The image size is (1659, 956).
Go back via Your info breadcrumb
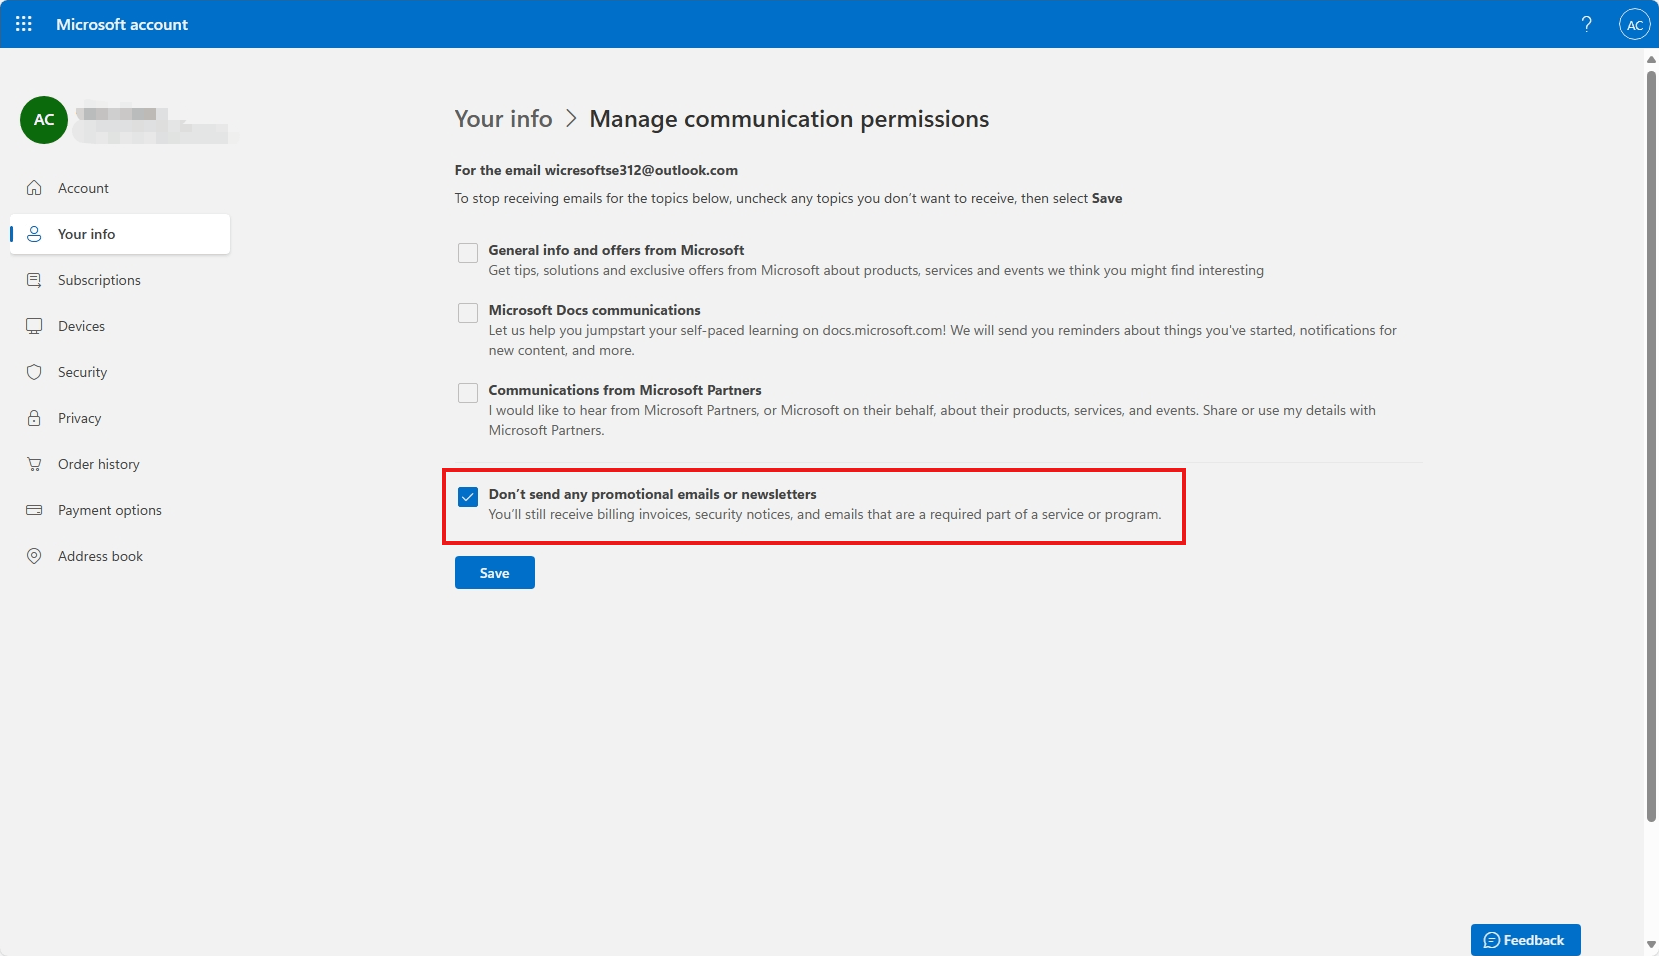[x=503, y=119]
